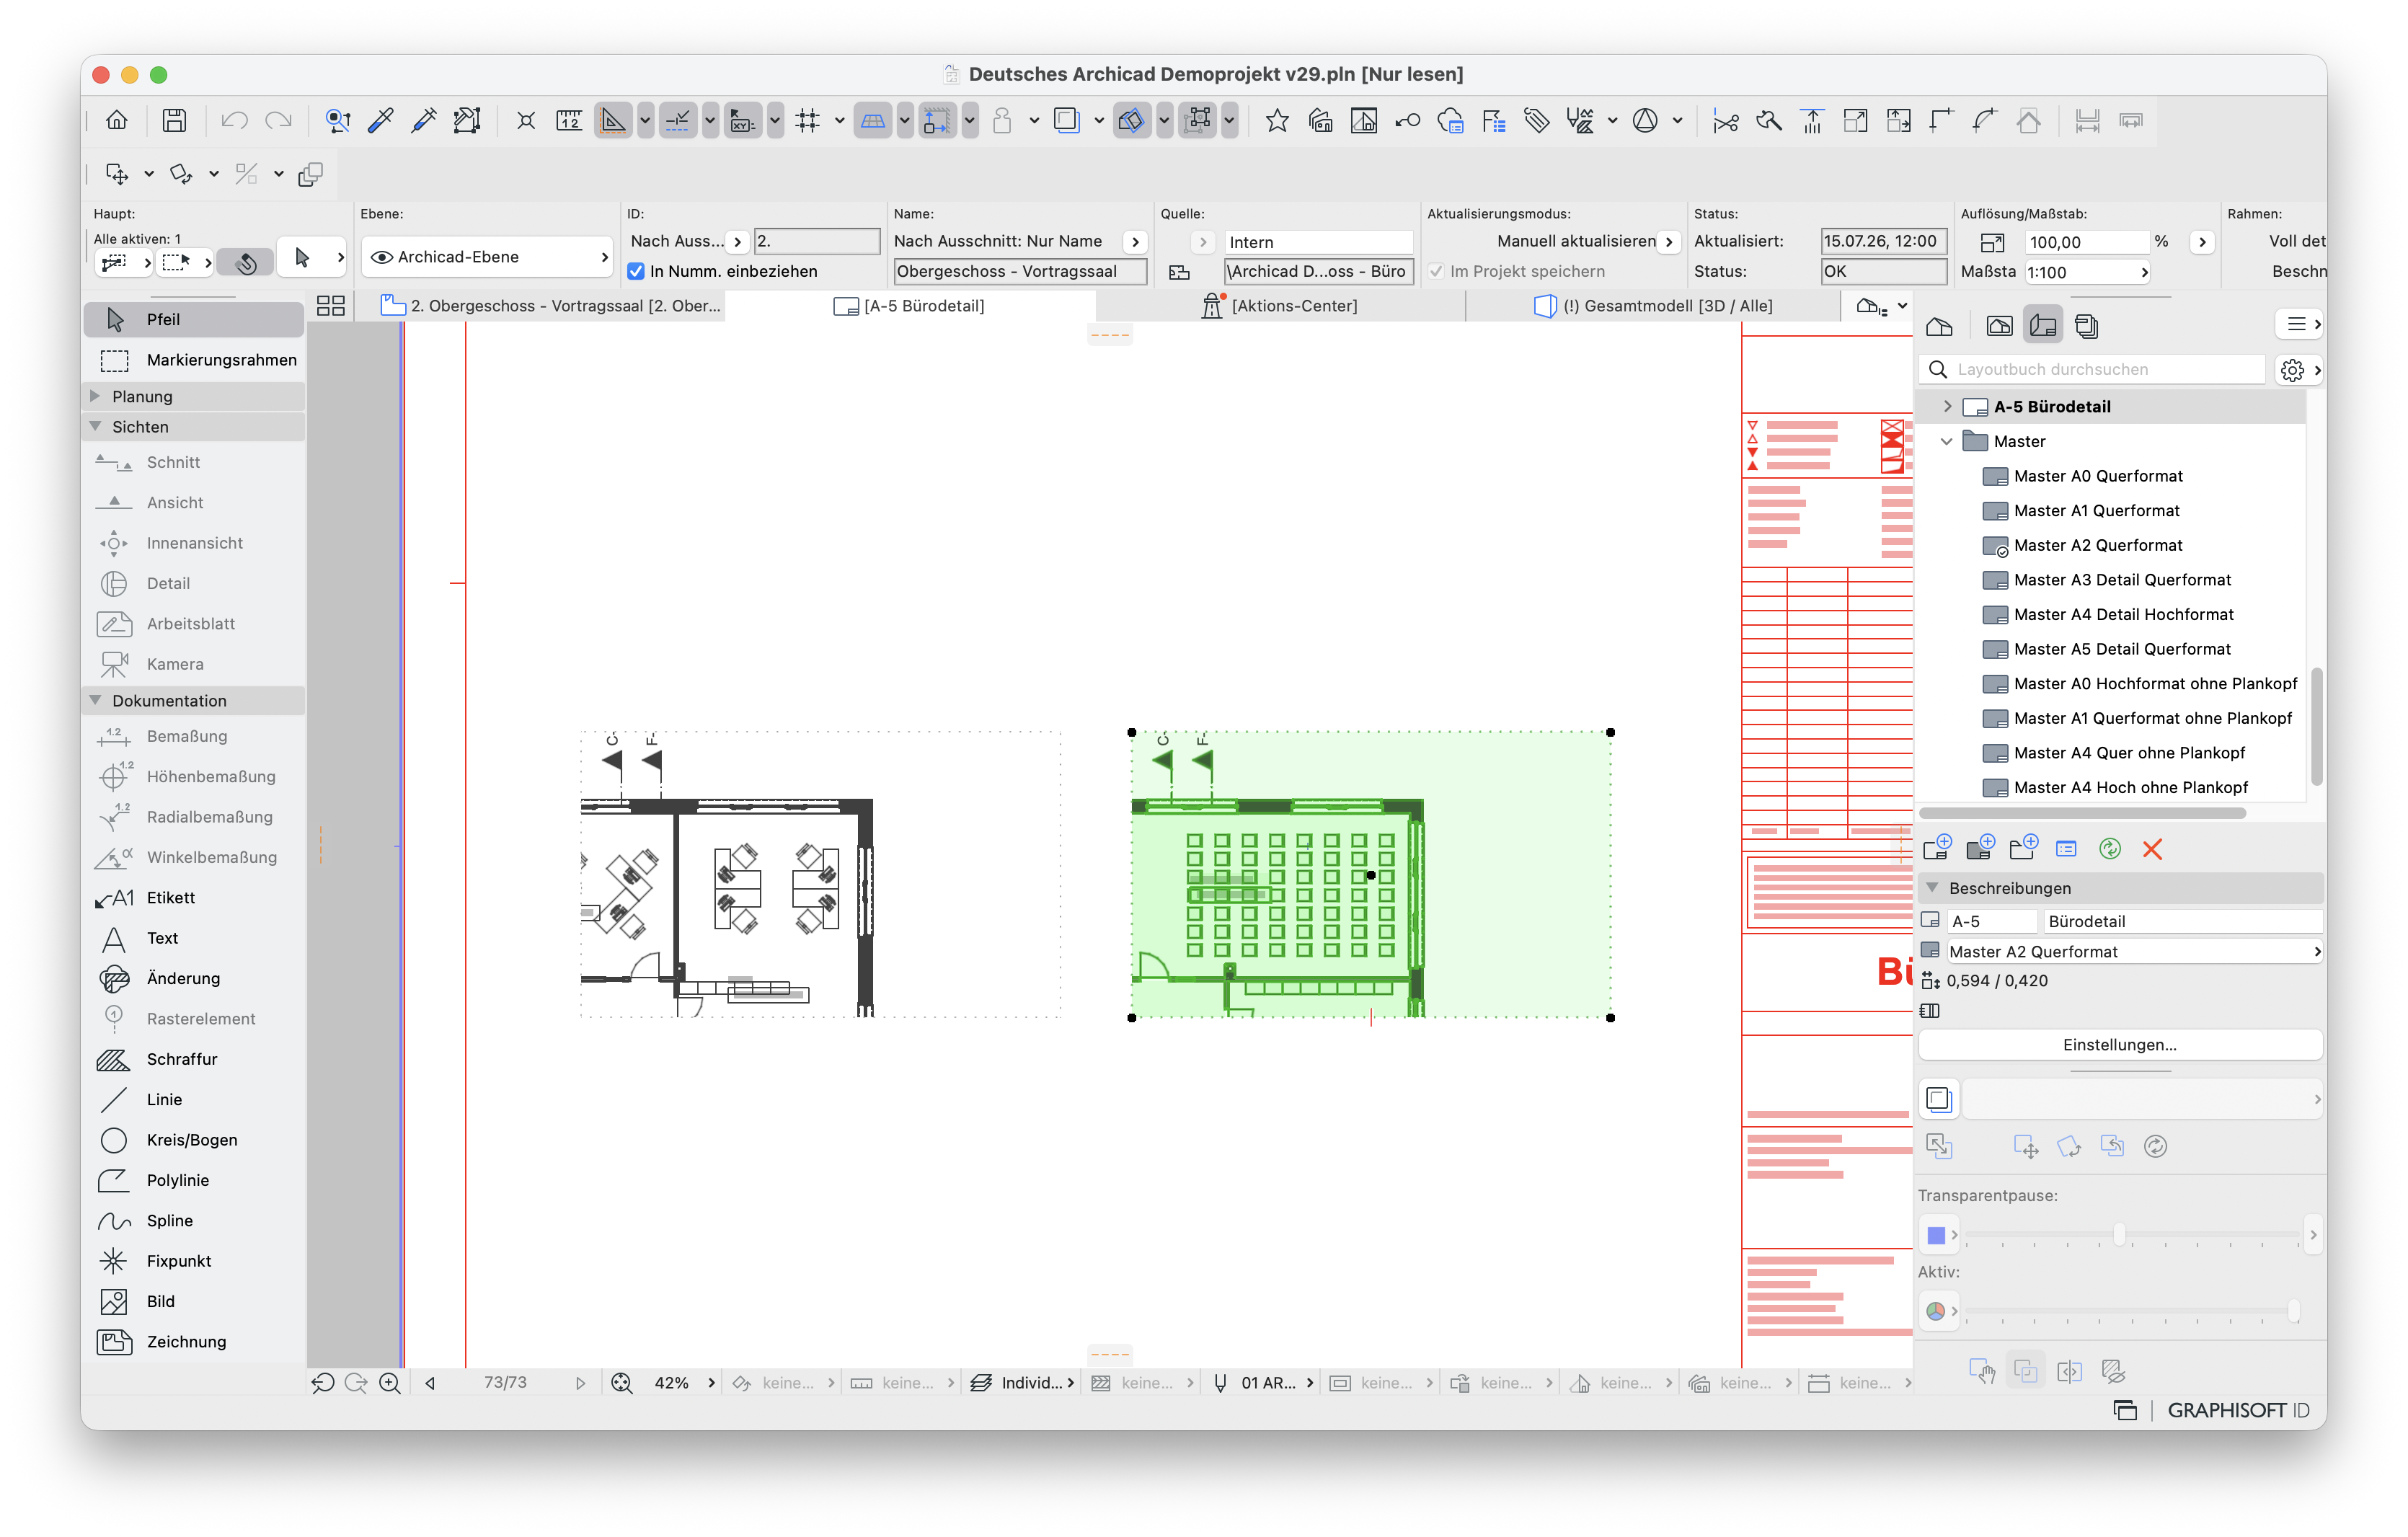Toggle the grid snap toolbar button
Image resolution: width=2408 pixels, height=1537 pixels.
click(807, 121)
